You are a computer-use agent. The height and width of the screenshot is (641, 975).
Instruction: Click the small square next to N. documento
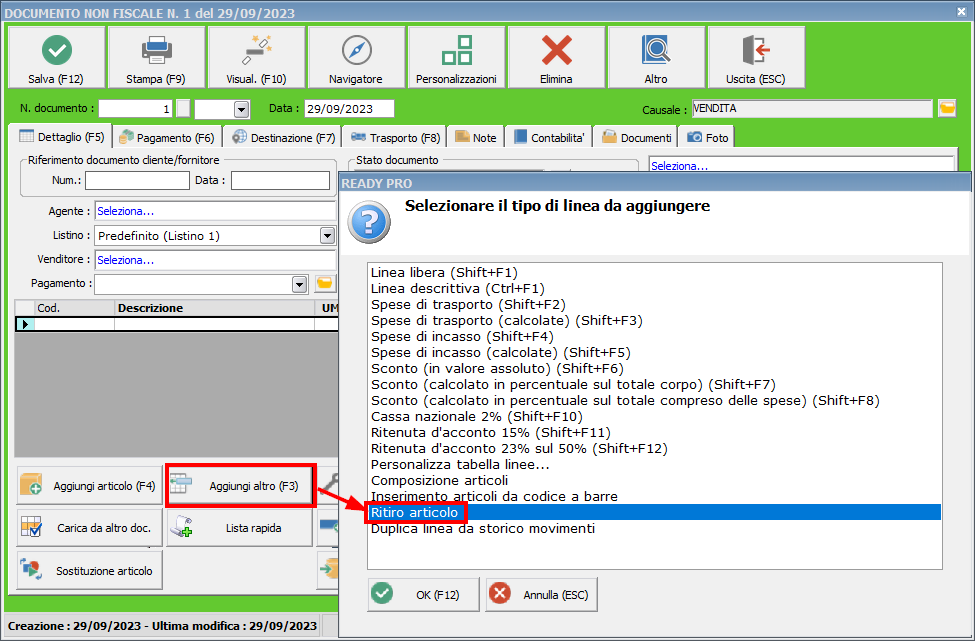183,109
